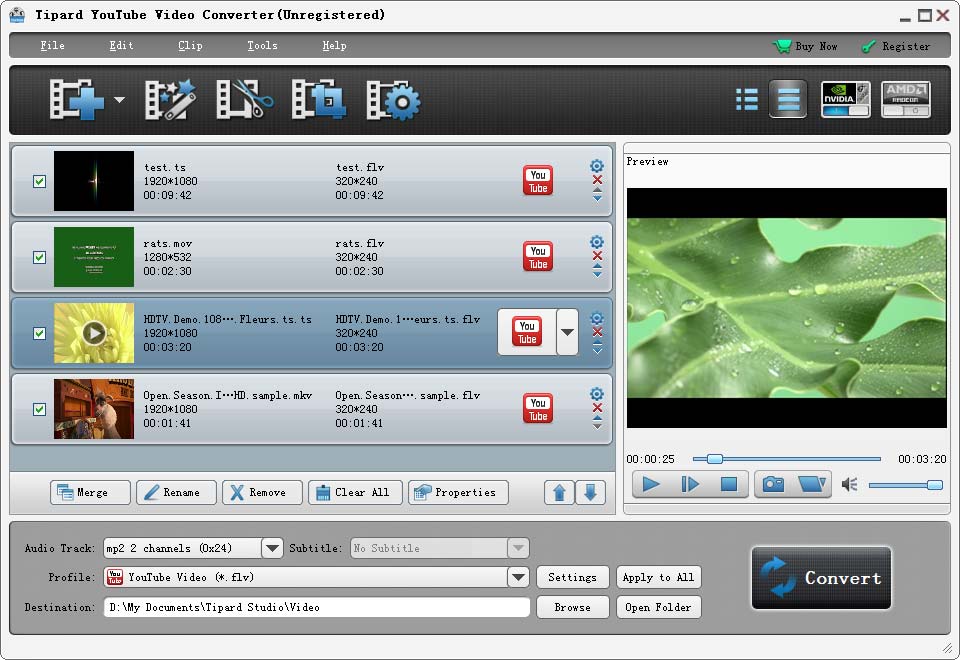Open profile Settings button
The height and width of the screenshot is (660, 960).
pyautogui.click(x=572, y=577)
